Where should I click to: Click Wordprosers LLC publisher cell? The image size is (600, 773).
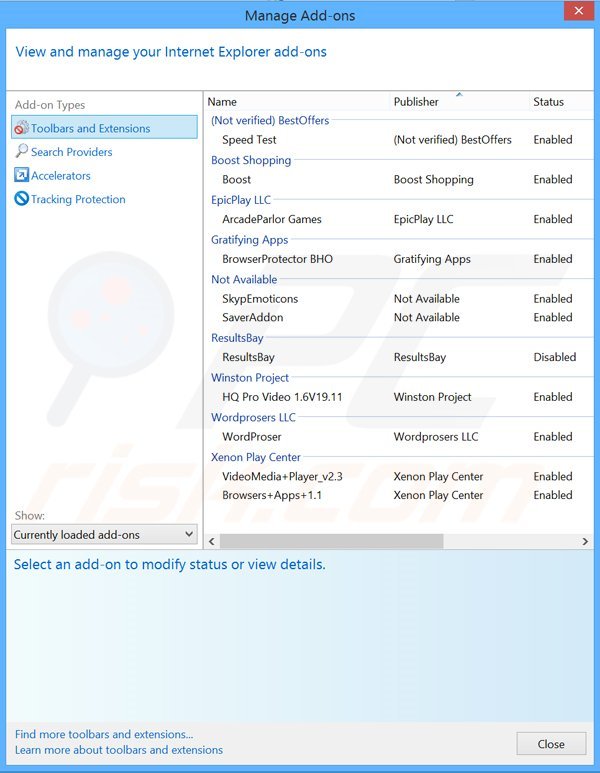pyautogui.click(x=436, y=437)
